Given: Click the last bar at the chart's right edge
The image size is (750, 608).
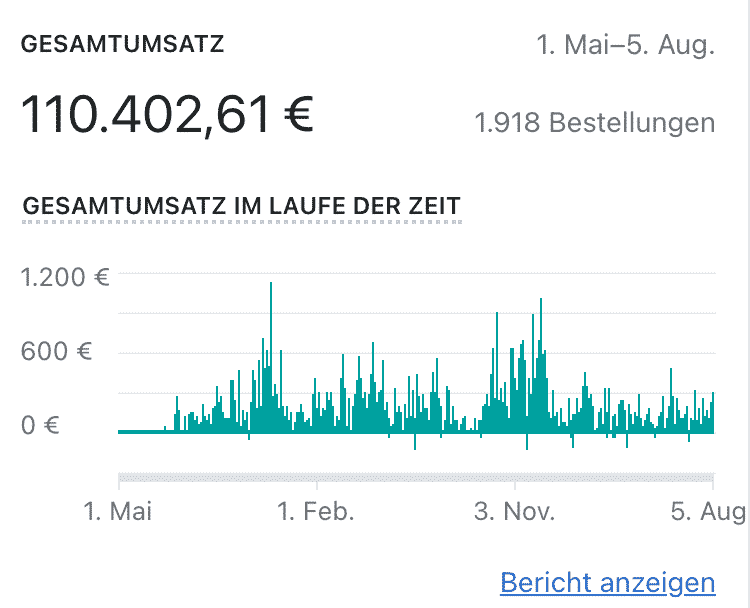Looking at the screenshot, I should pyautogui.click(x=713, y=413).
